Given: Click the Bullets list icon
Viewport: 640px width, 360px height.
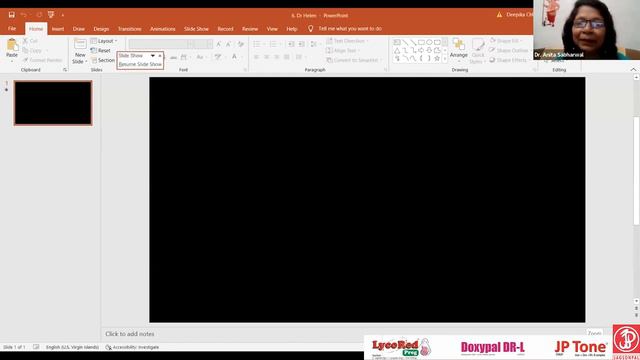Looking at the screenshot, I should 258,44.
